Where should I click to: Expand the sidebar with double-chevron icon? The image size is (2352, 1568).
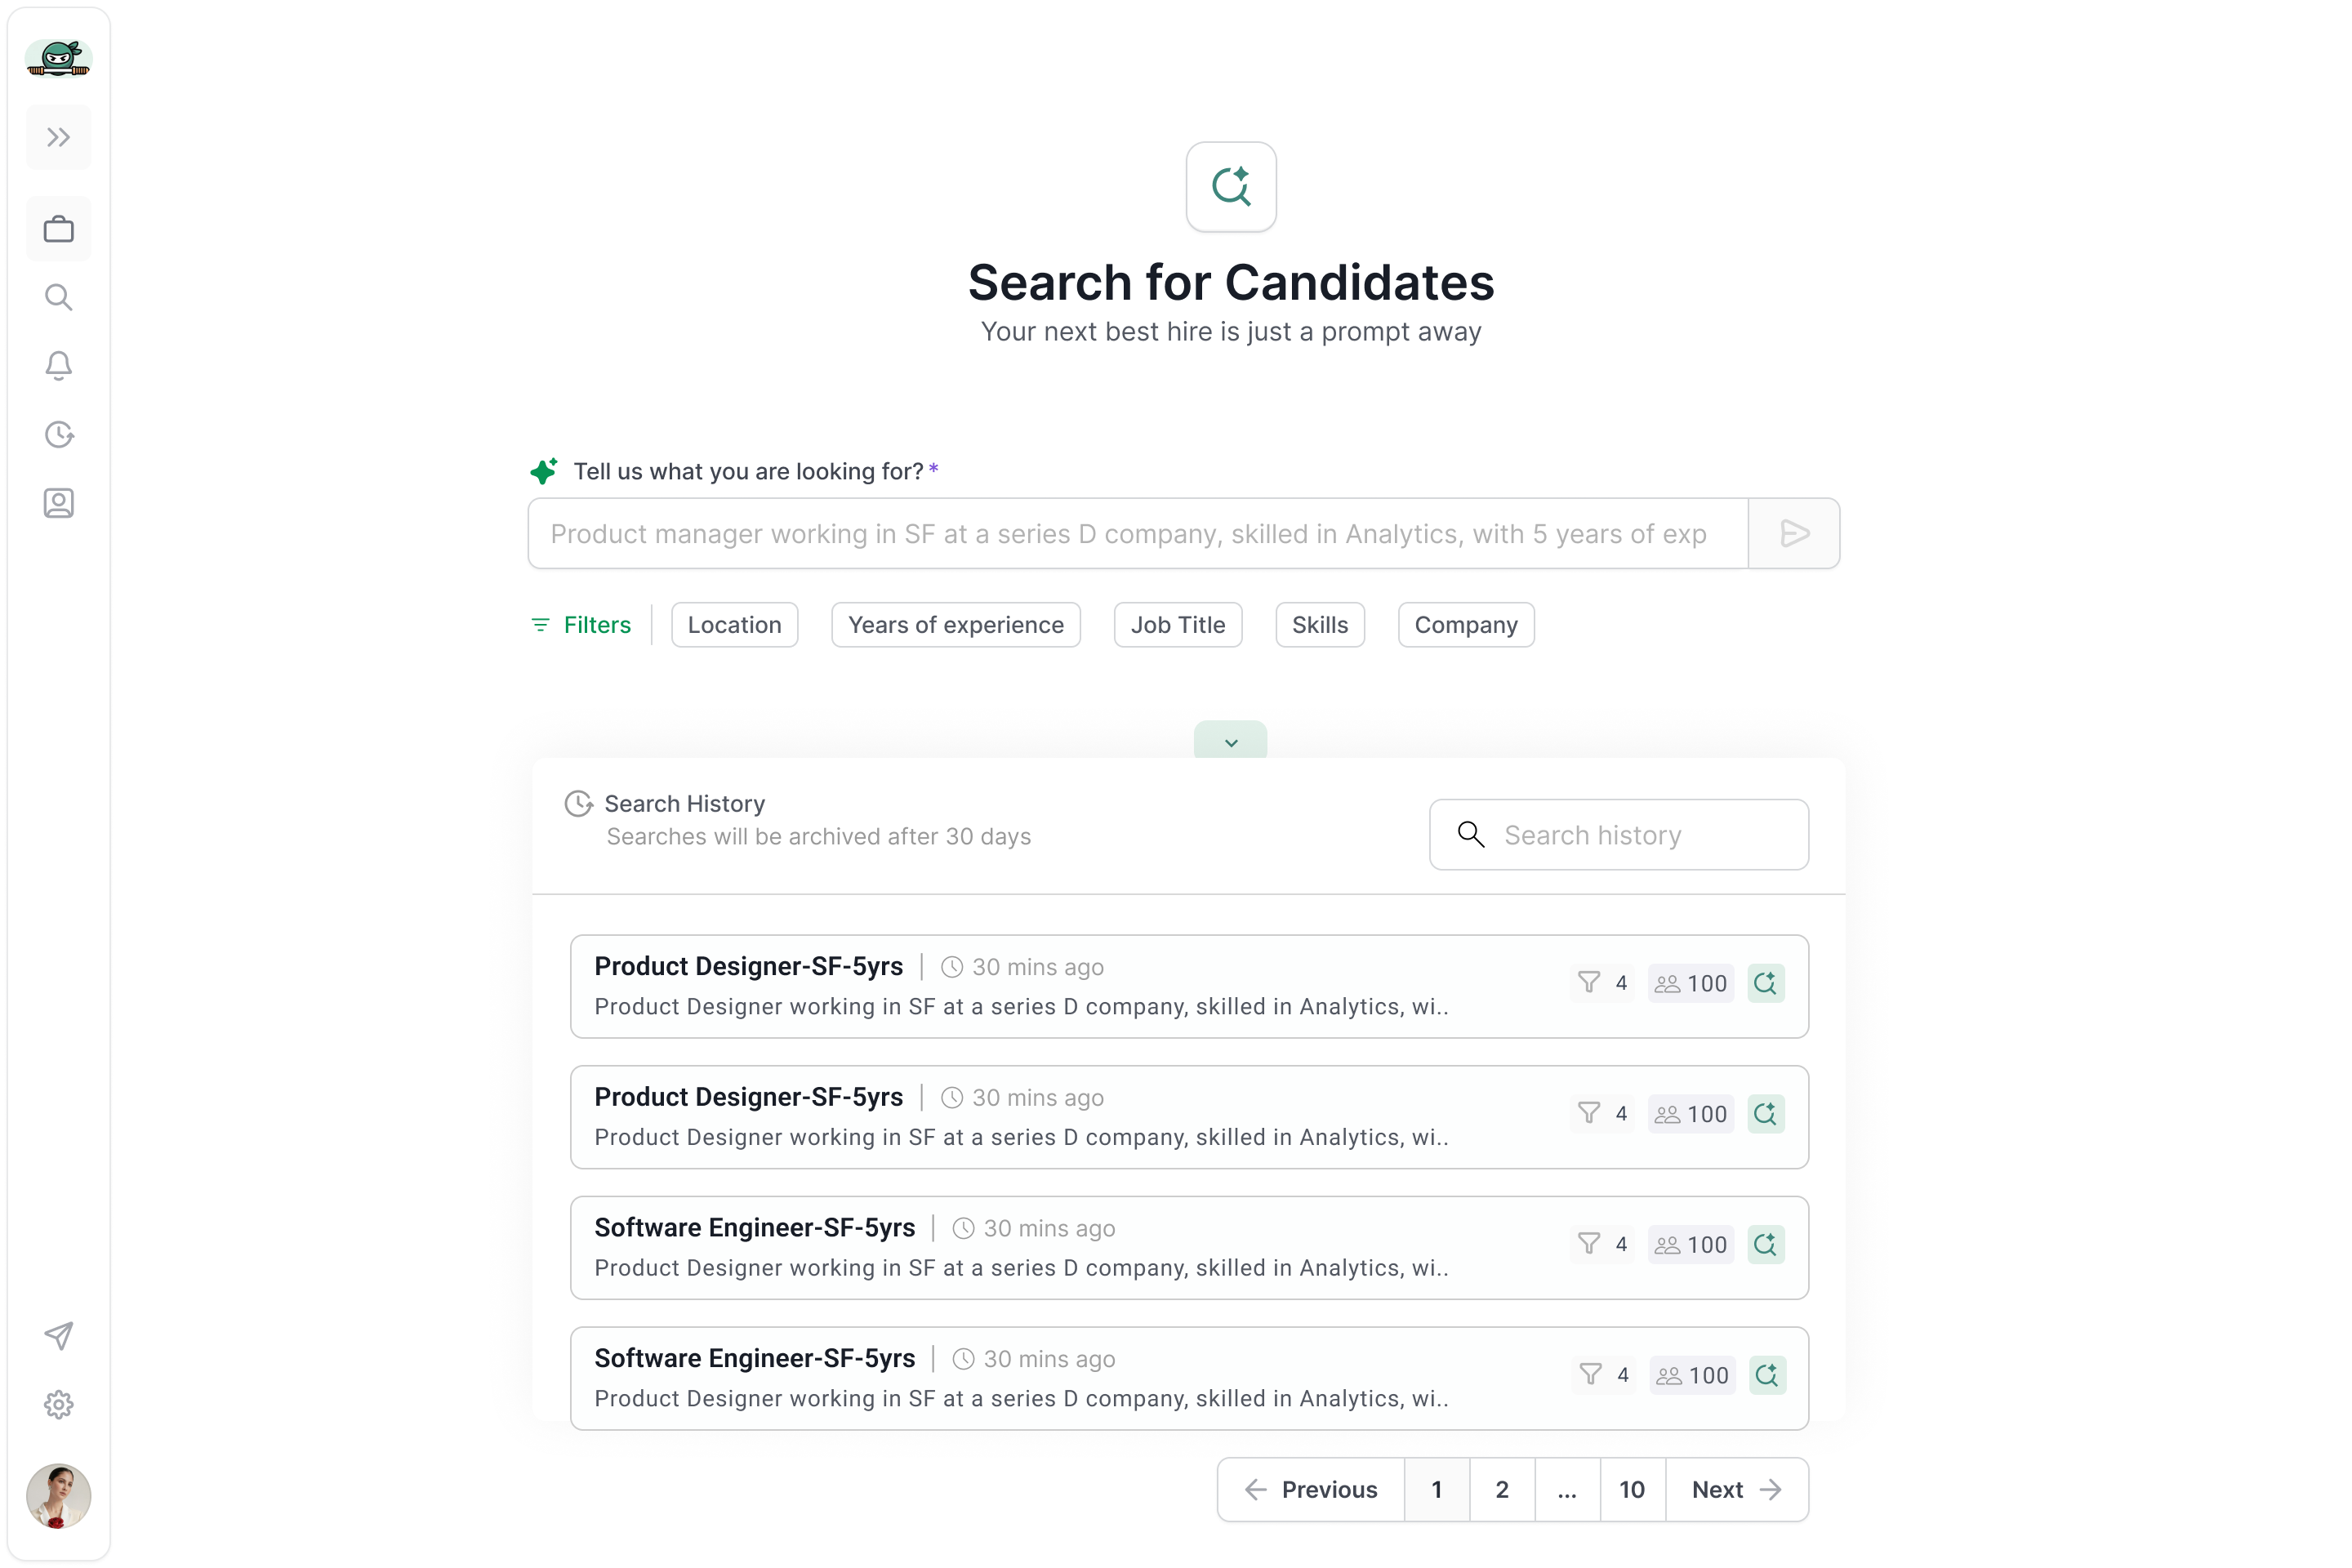[x=58, y=137]
